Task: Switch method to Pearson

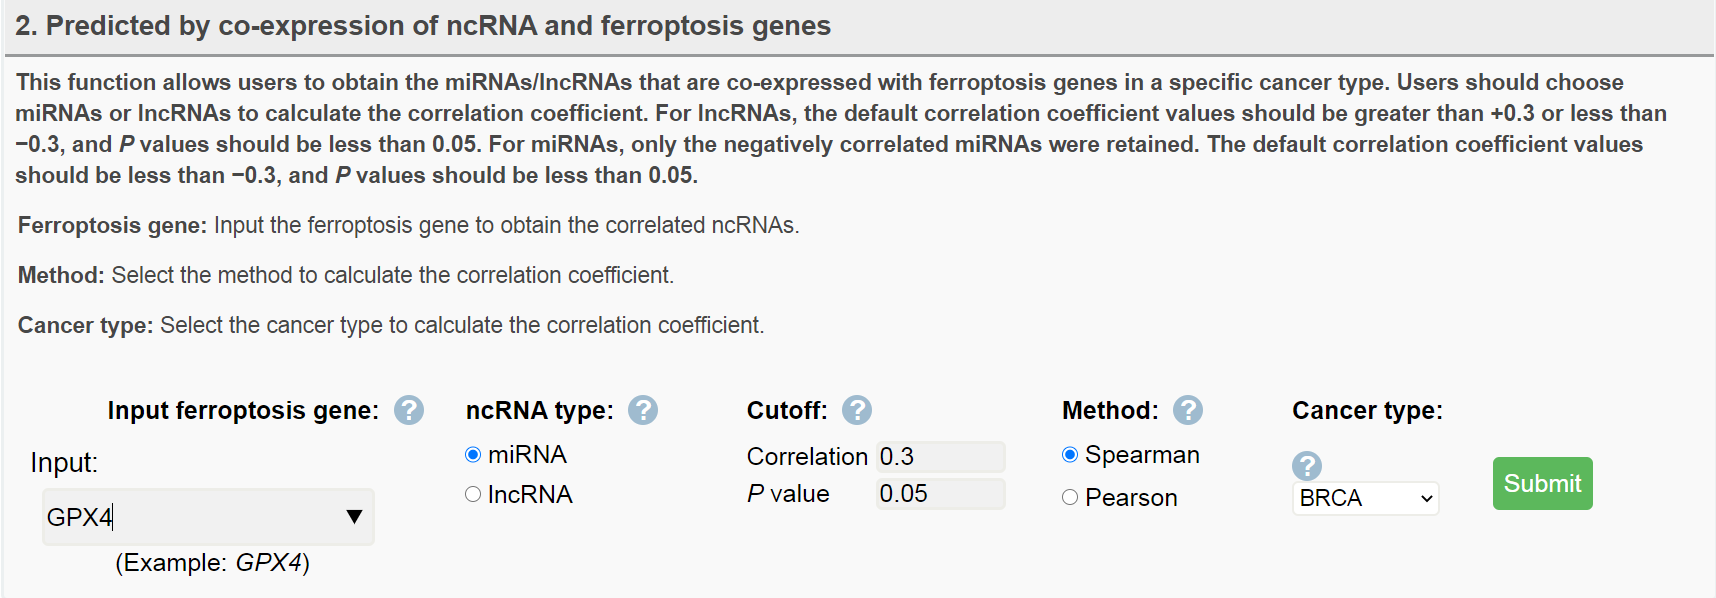Action: pos(1070,497)
